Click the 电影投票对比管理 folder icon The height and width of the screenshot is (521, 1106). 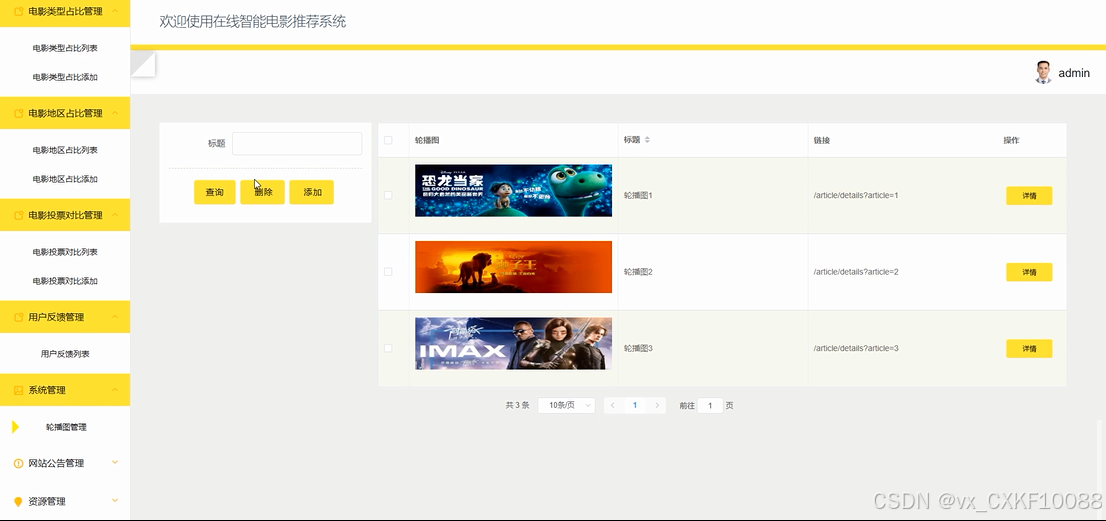(19, 215)
